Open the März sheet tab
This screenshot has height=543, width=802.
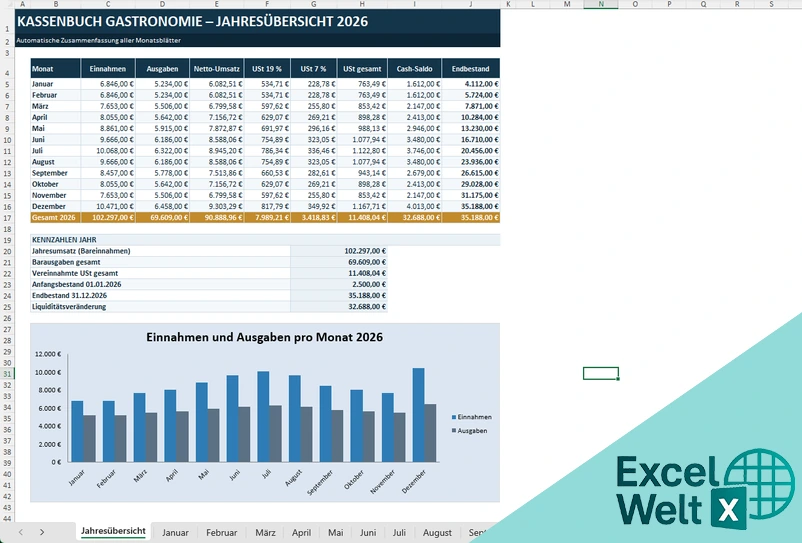pos(265,532)
